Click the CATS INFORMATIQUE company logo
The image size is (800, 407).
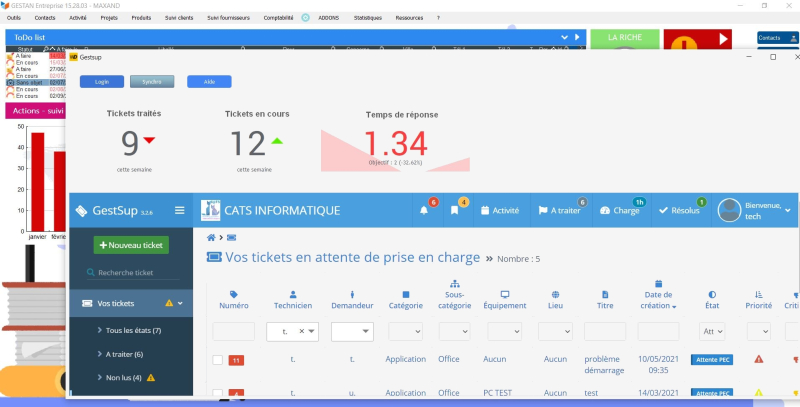tap(211, 210)
